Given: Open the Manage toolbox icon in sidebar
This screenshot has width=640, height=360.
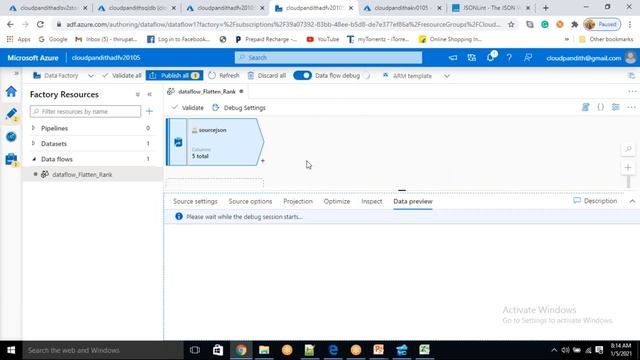Looking at the screenshot, I should (11, 159).
